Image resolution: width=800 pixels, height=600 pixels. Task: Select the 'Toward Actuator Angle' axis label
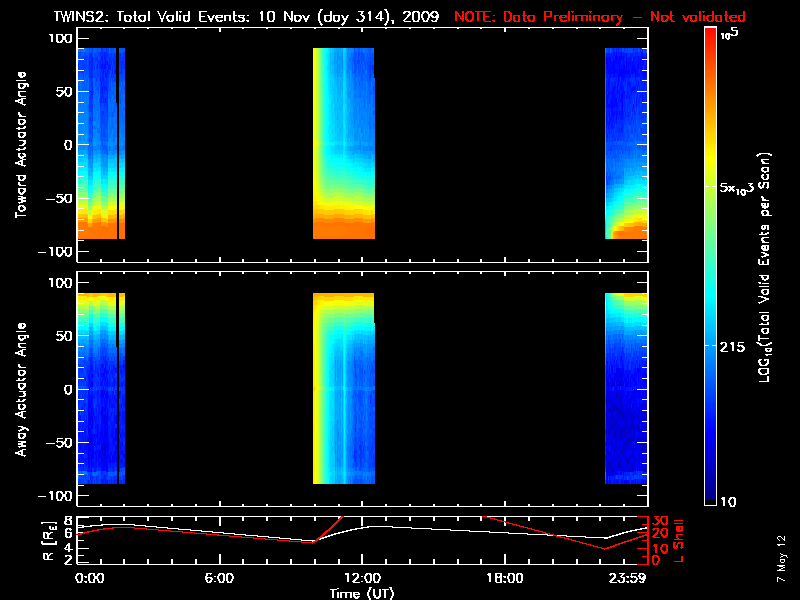[x=21, y=146]
